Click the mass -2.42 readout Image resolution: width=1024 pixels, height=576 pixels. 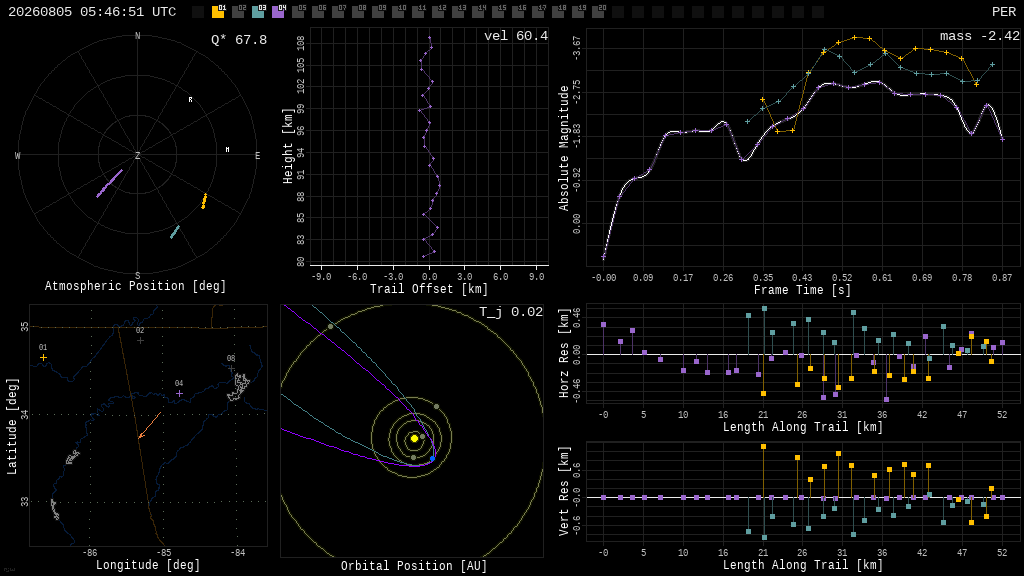(979, 36)
